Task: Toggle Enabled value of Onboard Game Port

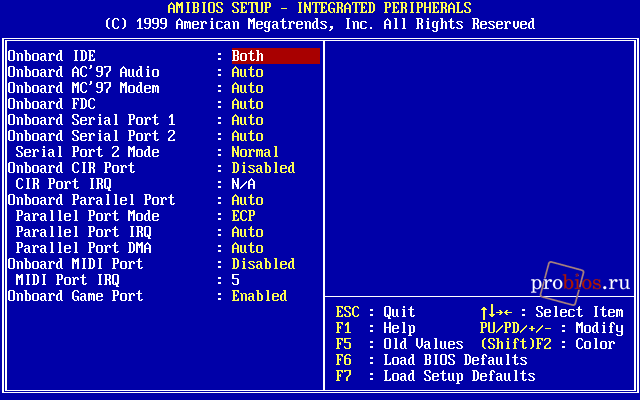Action: (259, 296)
